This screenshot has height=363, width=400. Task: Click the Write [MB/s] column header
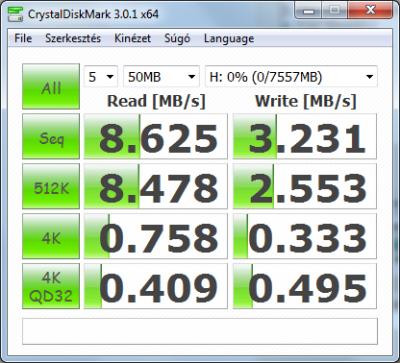click(306, 101)
